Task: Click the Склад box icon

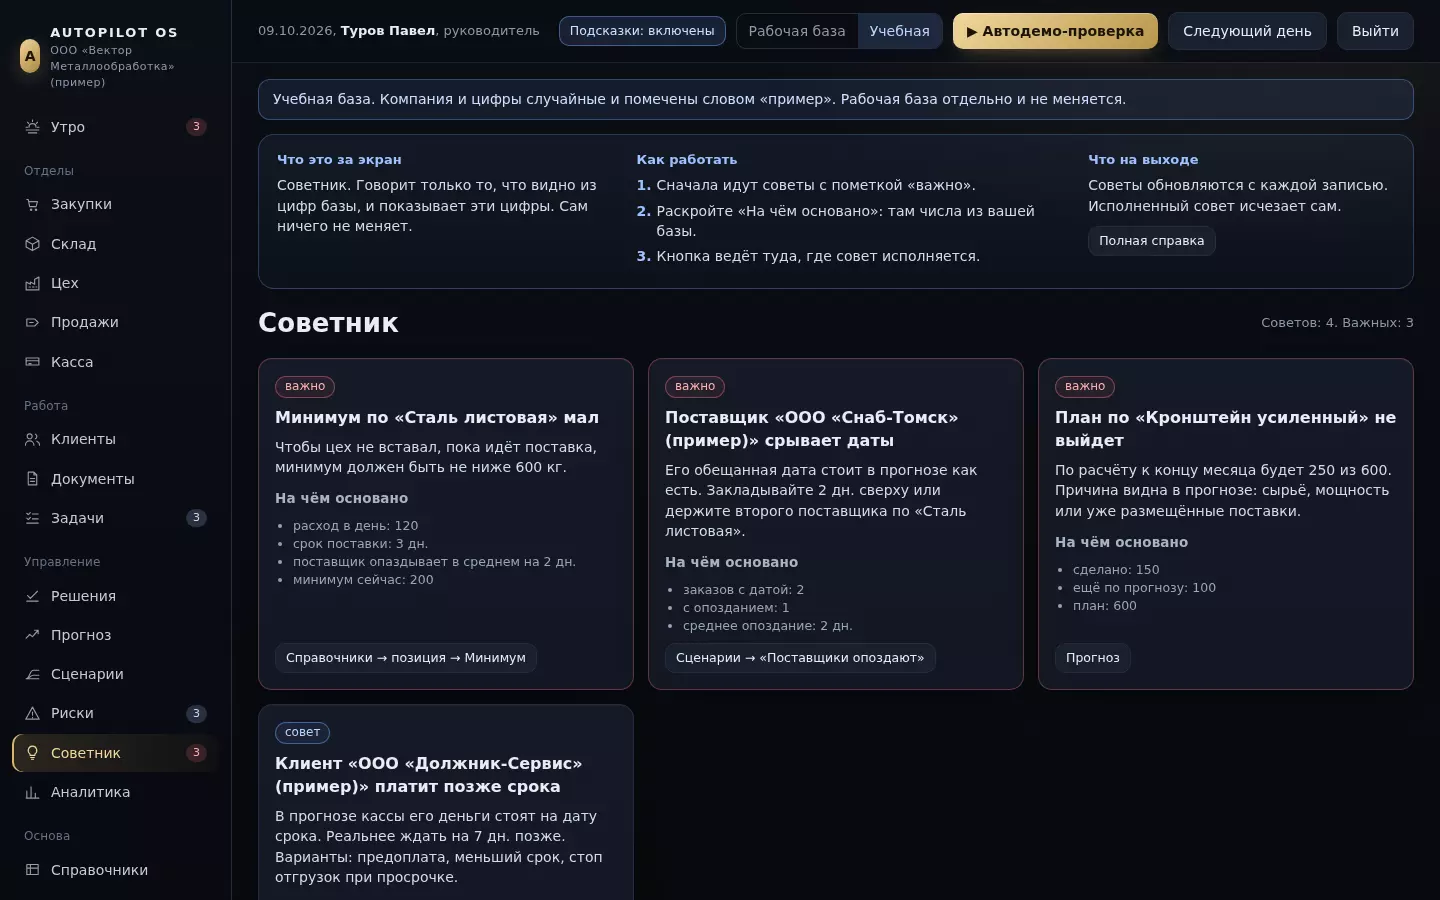Action: click(32, 244)
